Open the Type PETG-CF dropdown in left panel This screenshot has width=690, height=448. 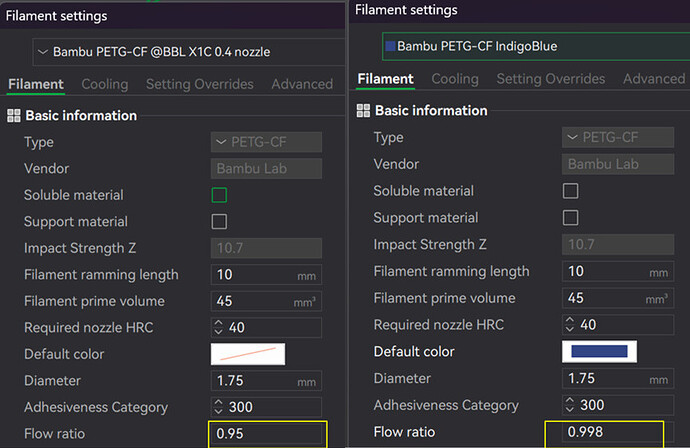click(266, 142)
